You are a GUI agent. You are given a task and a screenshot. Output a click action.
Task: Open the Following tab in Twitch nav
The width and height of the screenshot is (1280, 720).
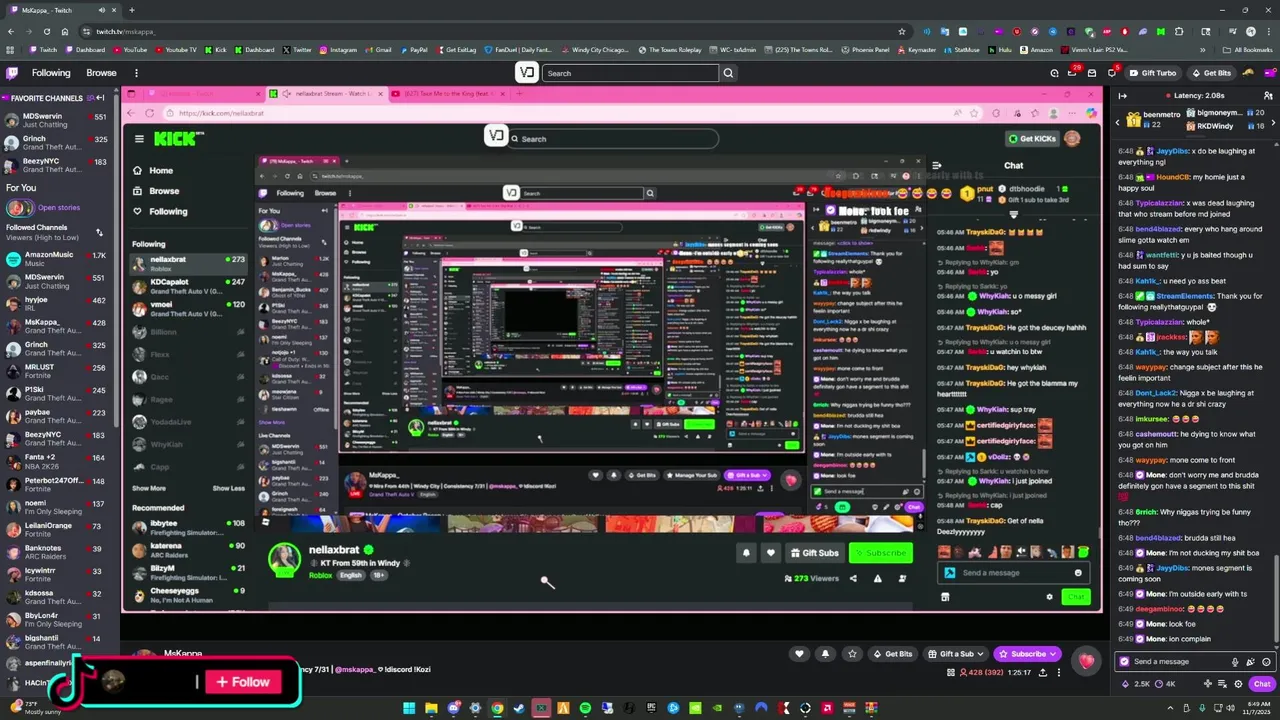[x=51, y=73]
